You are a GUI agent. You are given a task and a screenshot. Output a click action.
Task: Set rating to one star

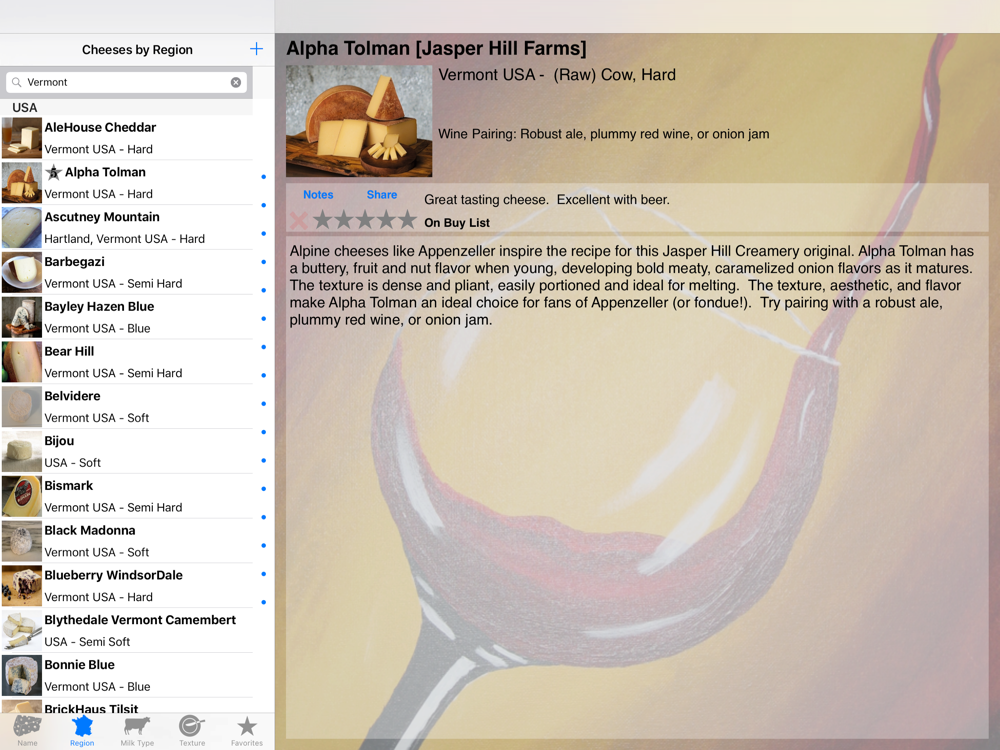323,220
